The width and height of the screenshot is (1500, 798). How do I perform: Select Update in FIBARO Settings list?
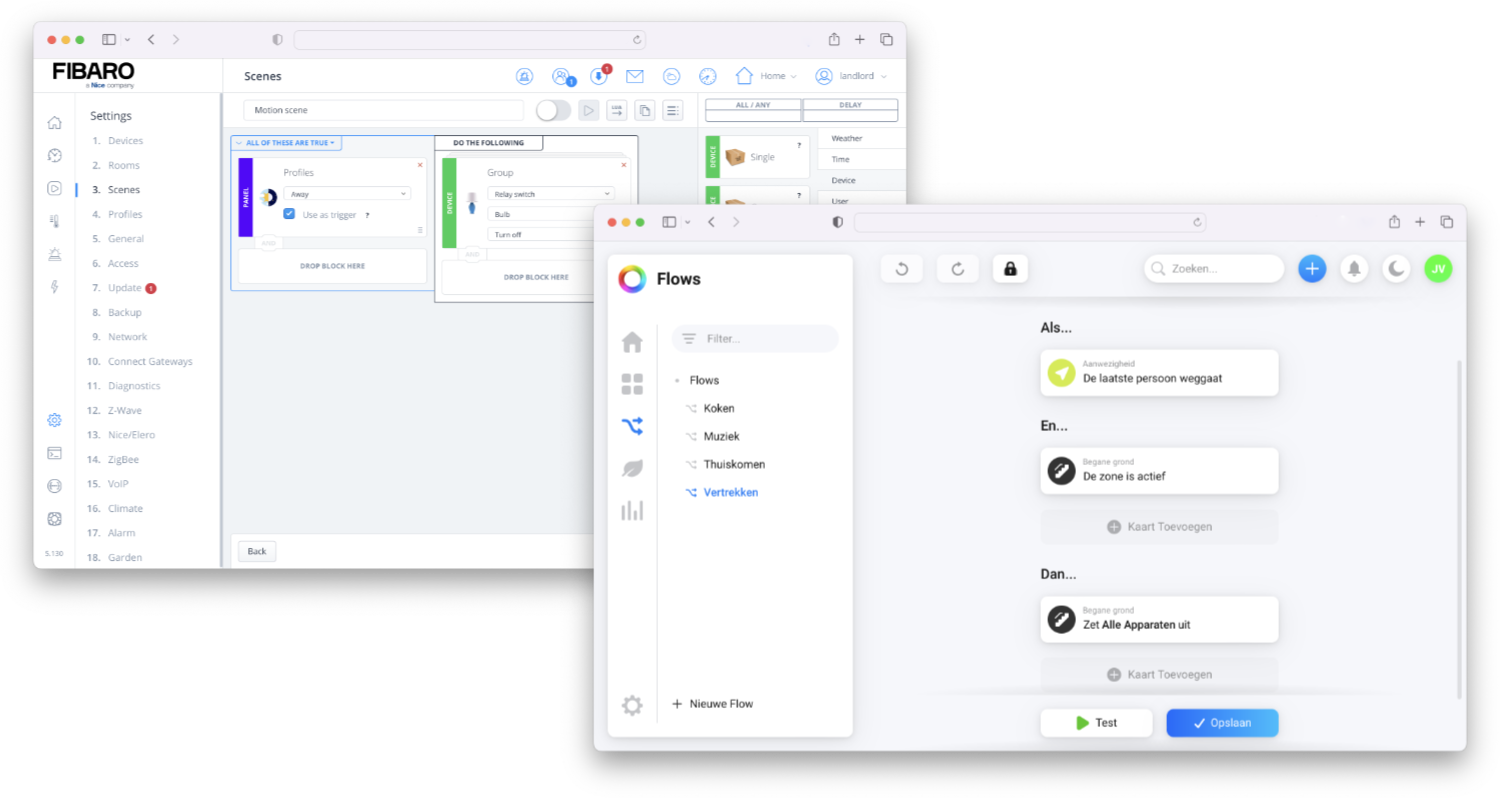(x=124, y=288)
